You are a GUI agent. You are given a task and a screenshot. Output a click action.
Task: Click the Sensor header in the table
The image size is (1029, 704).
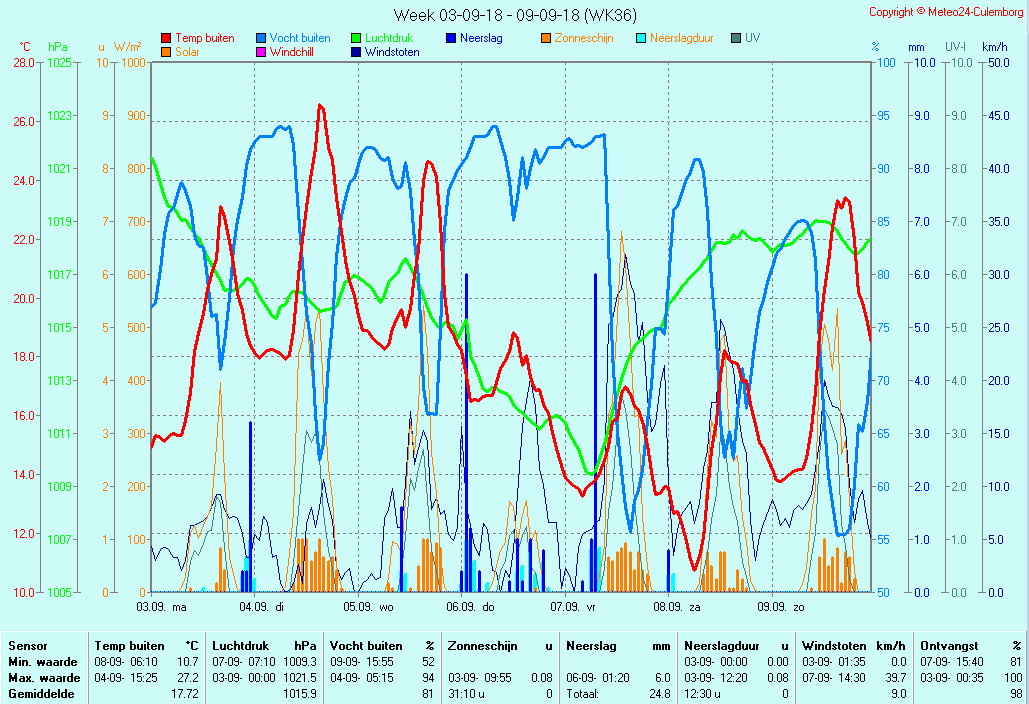(x=27, y=646)
